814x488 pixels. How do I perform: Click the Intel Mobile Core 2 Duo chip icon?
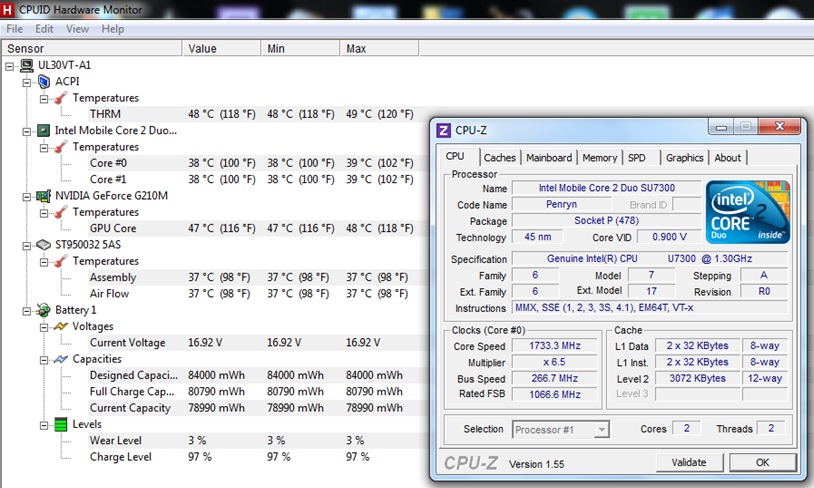(x=44, y=130)
